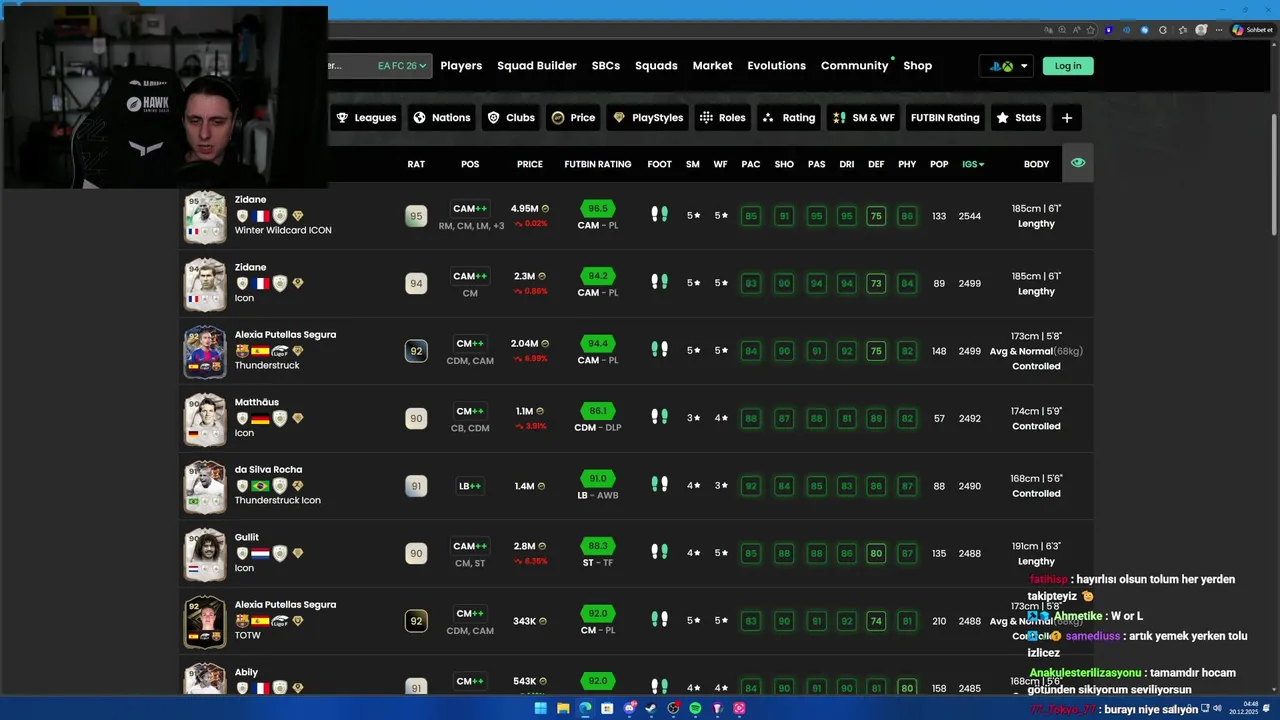The height and width of the screenshot is (720, 1280).
Task: Open the Roles filter
Action: [723, 118]
